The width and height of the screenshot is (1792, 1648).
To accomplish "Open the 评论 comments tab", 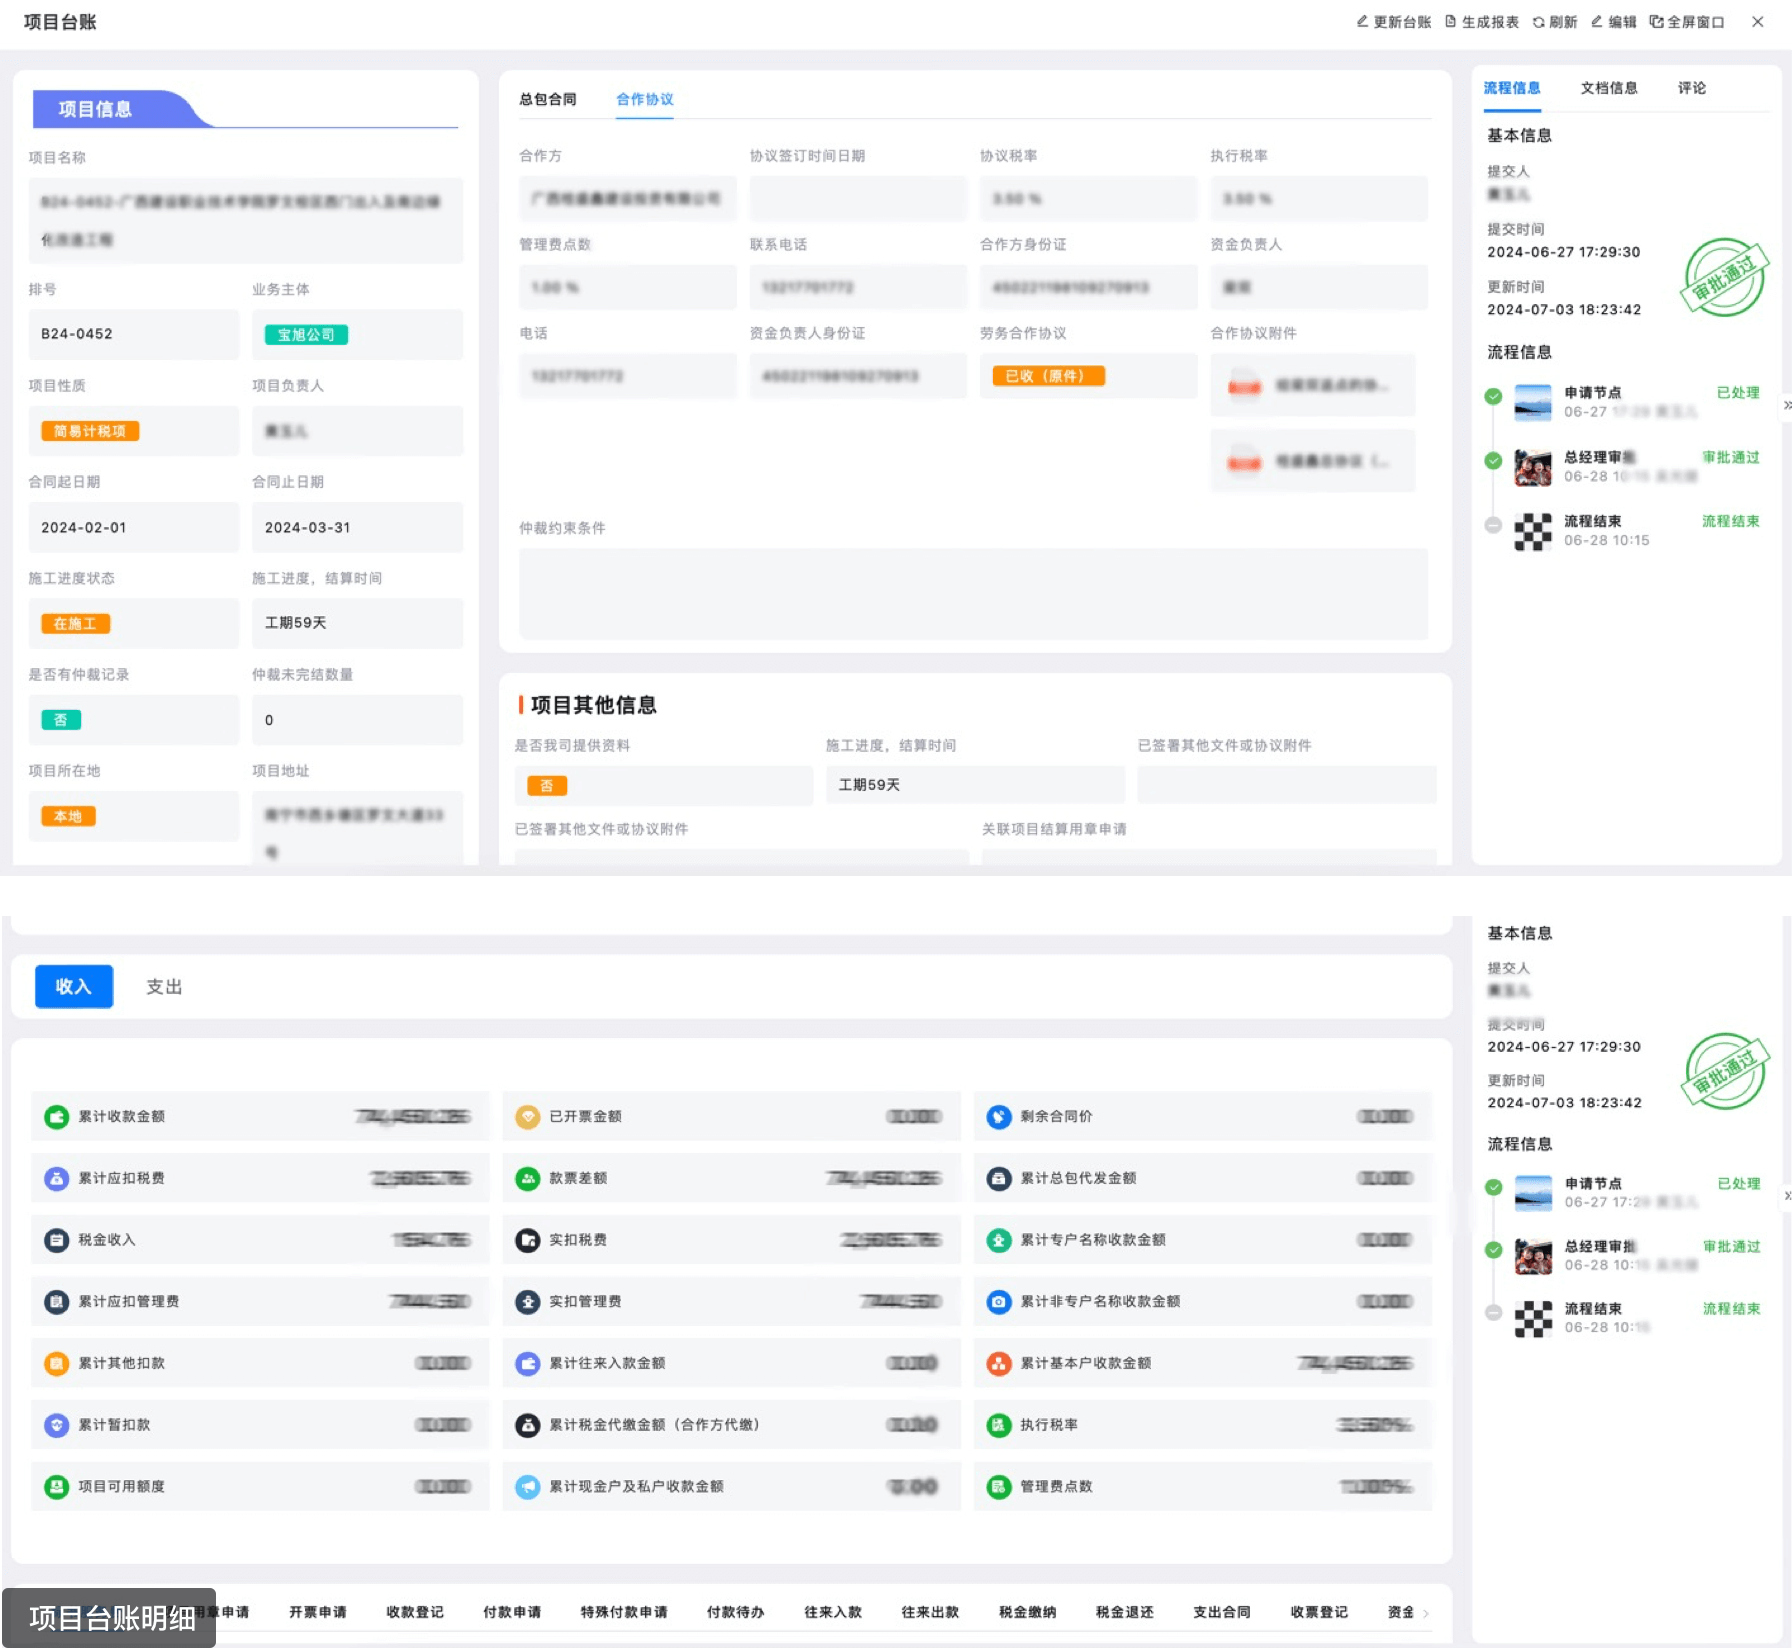I will point(1691,88).
